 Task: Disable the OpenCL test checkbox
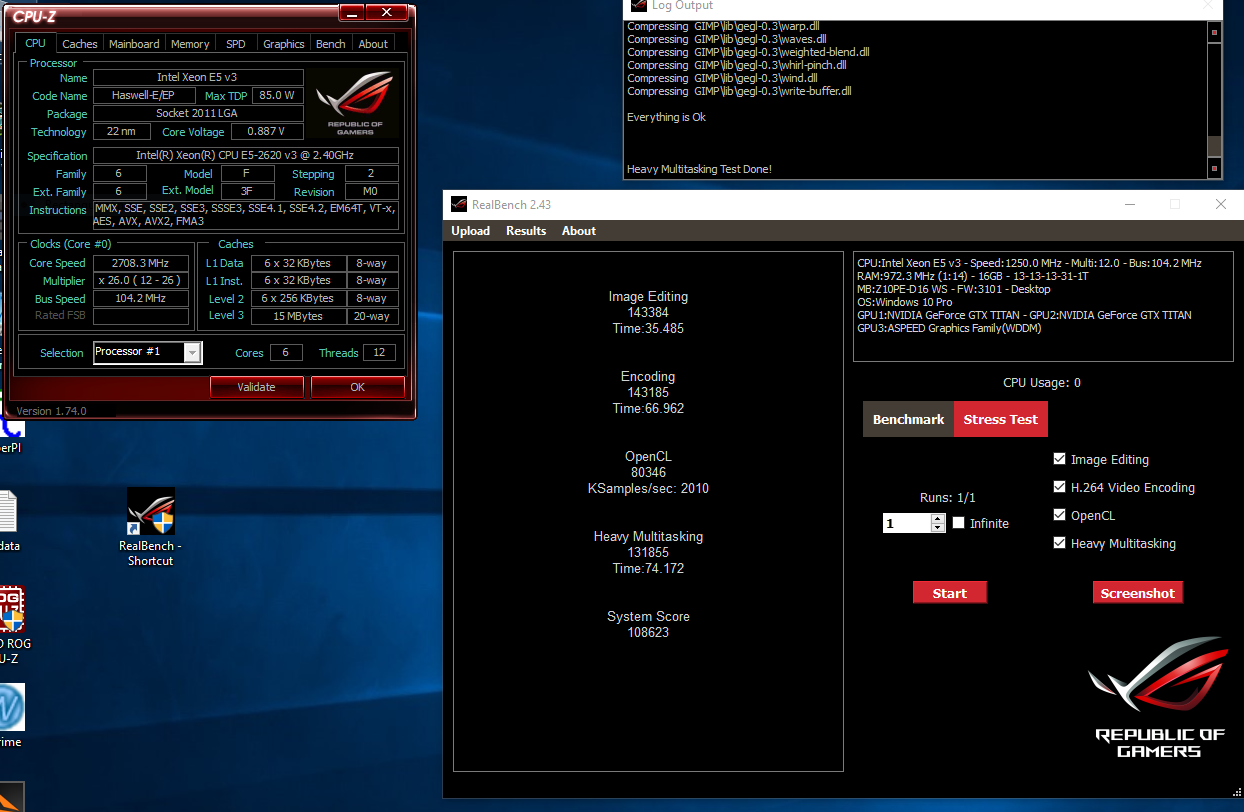click(1059, 515)
